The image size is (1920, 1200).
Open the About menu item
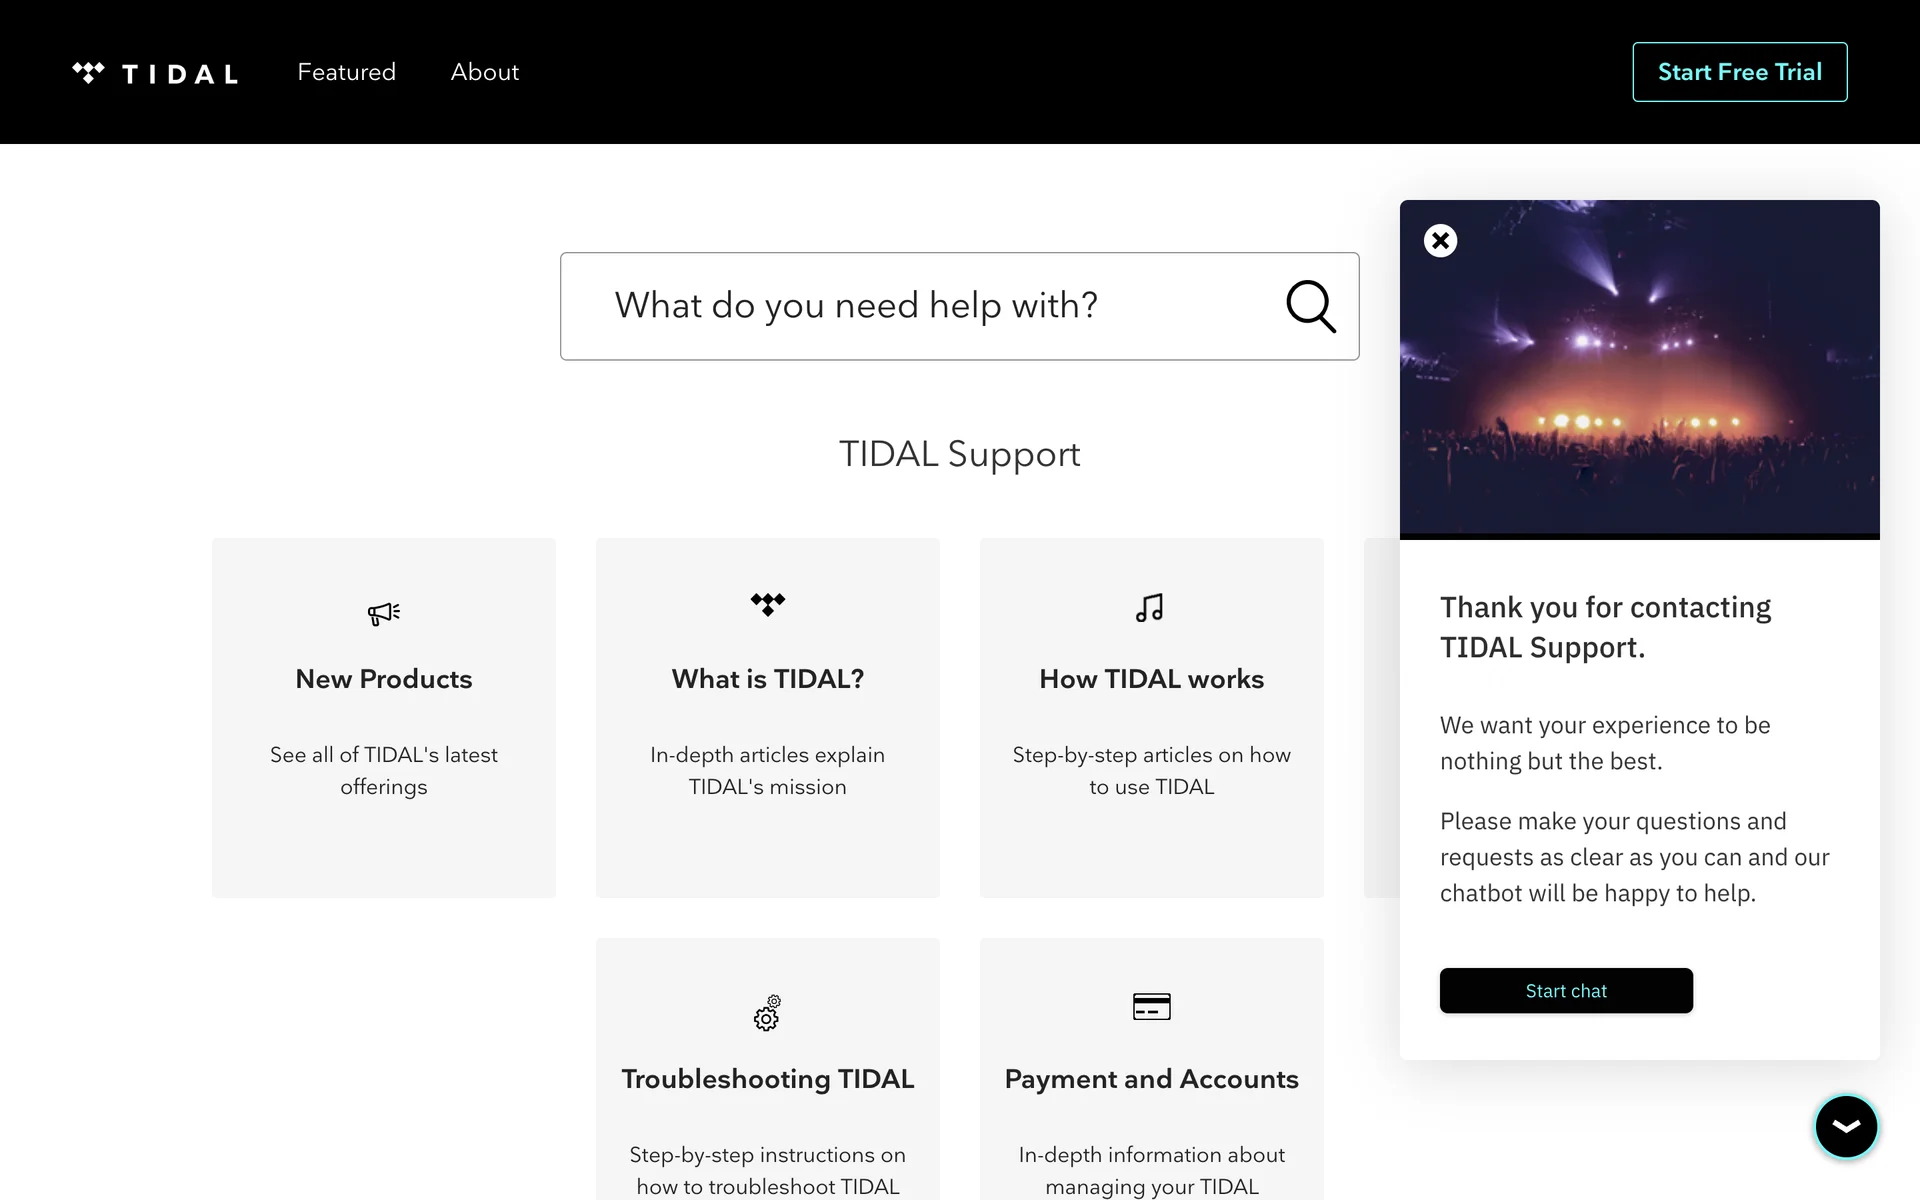[485, 72]
